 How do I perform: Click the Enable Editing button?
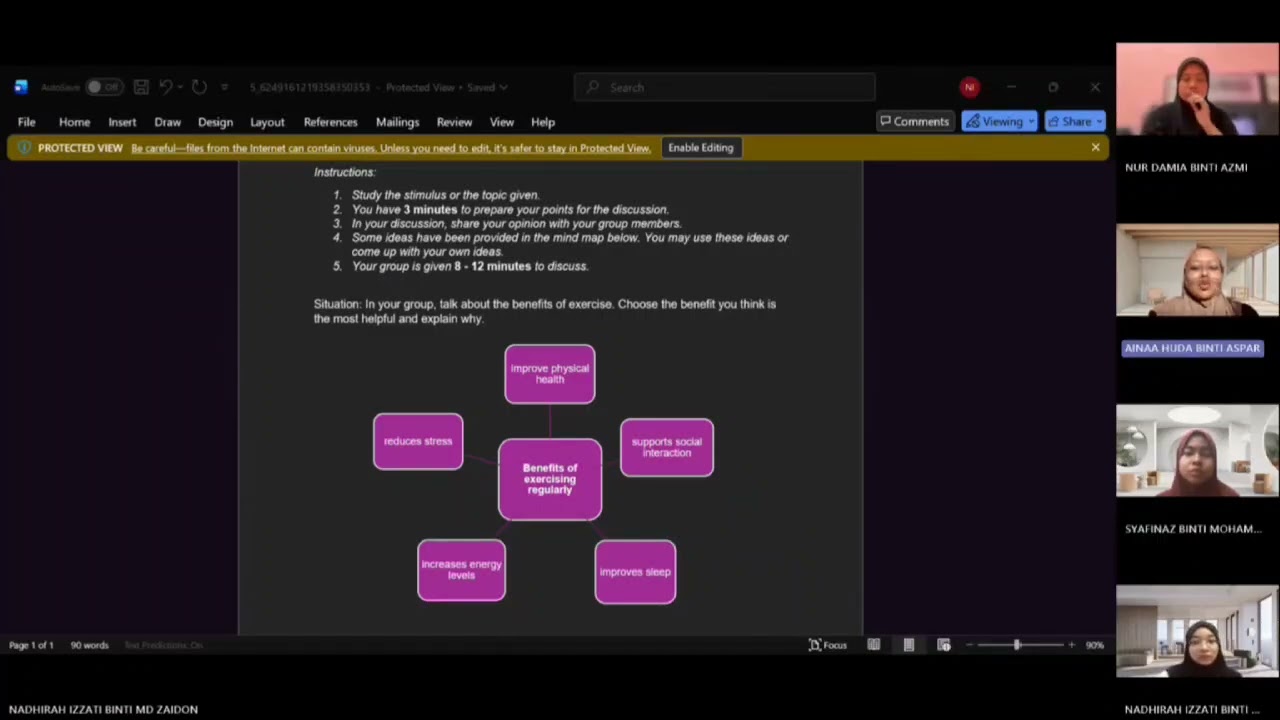click(x=700, y=148)
